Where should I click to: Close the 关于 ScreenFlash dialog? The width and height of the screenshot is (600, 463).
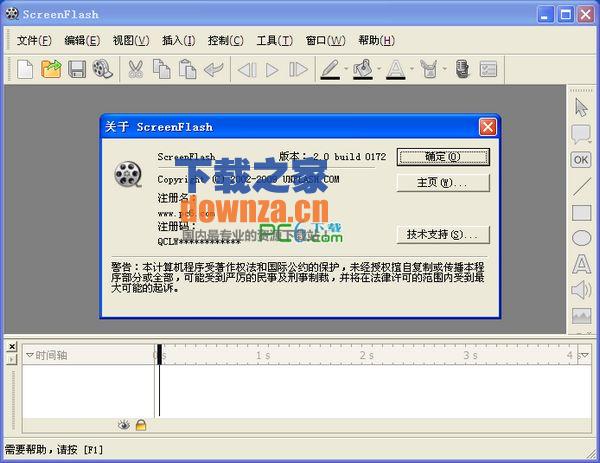pyautogui.click(x=488, y=127)
